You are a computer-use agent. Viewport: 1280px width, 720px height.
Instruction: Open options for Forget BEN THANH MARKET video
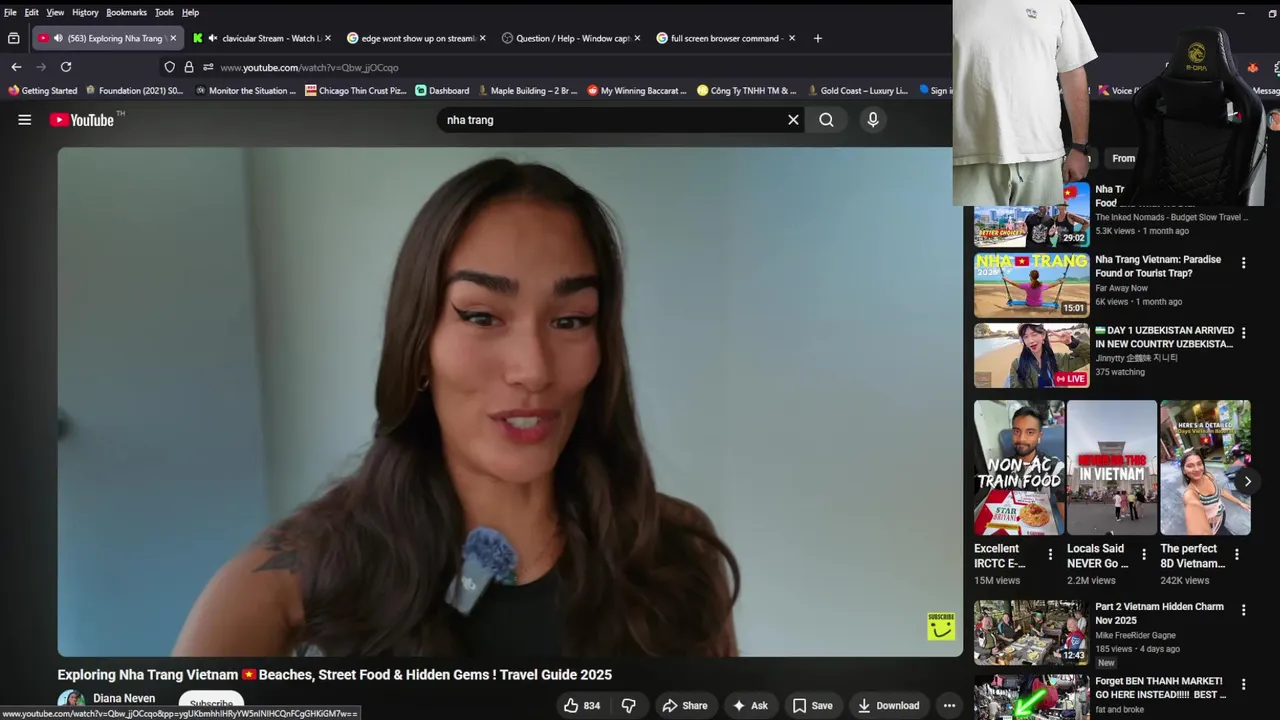1243,685
